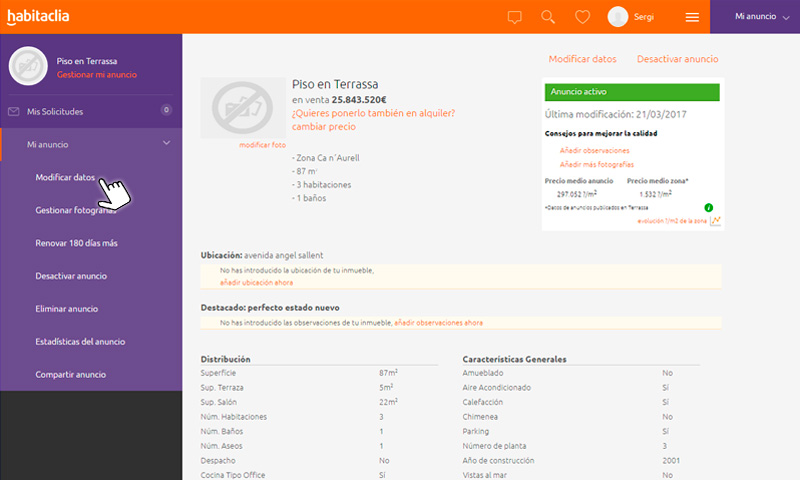Click the green info icon in price panel
This screenshot has width=800, height=480.
pos(708,208)
